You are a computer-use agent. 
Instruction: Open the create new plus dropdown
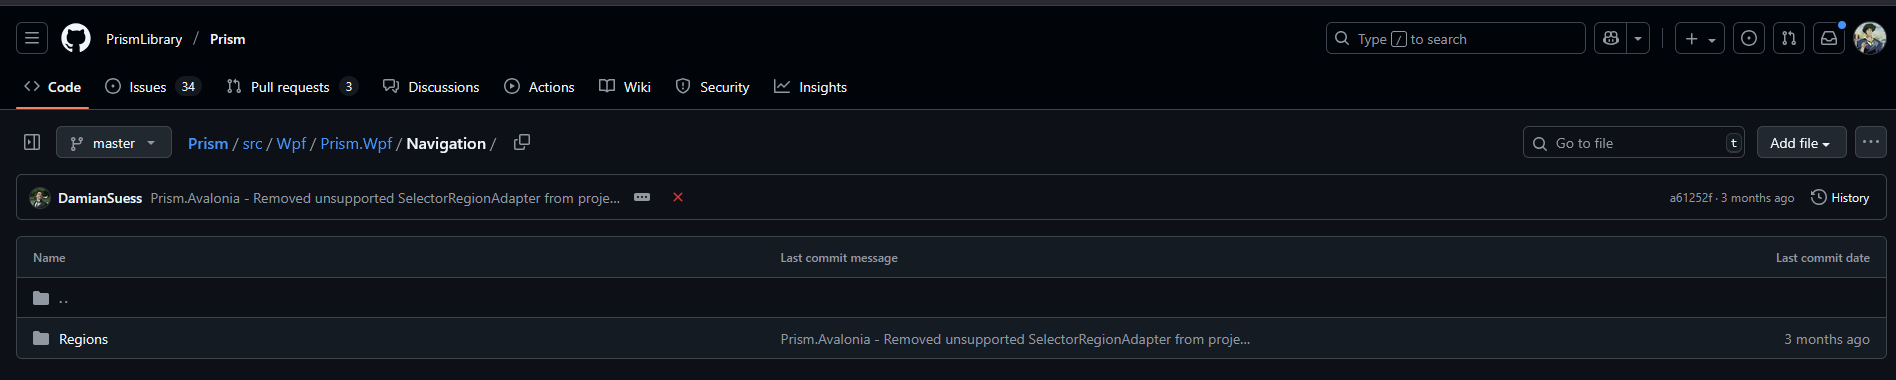point(1700,39)
